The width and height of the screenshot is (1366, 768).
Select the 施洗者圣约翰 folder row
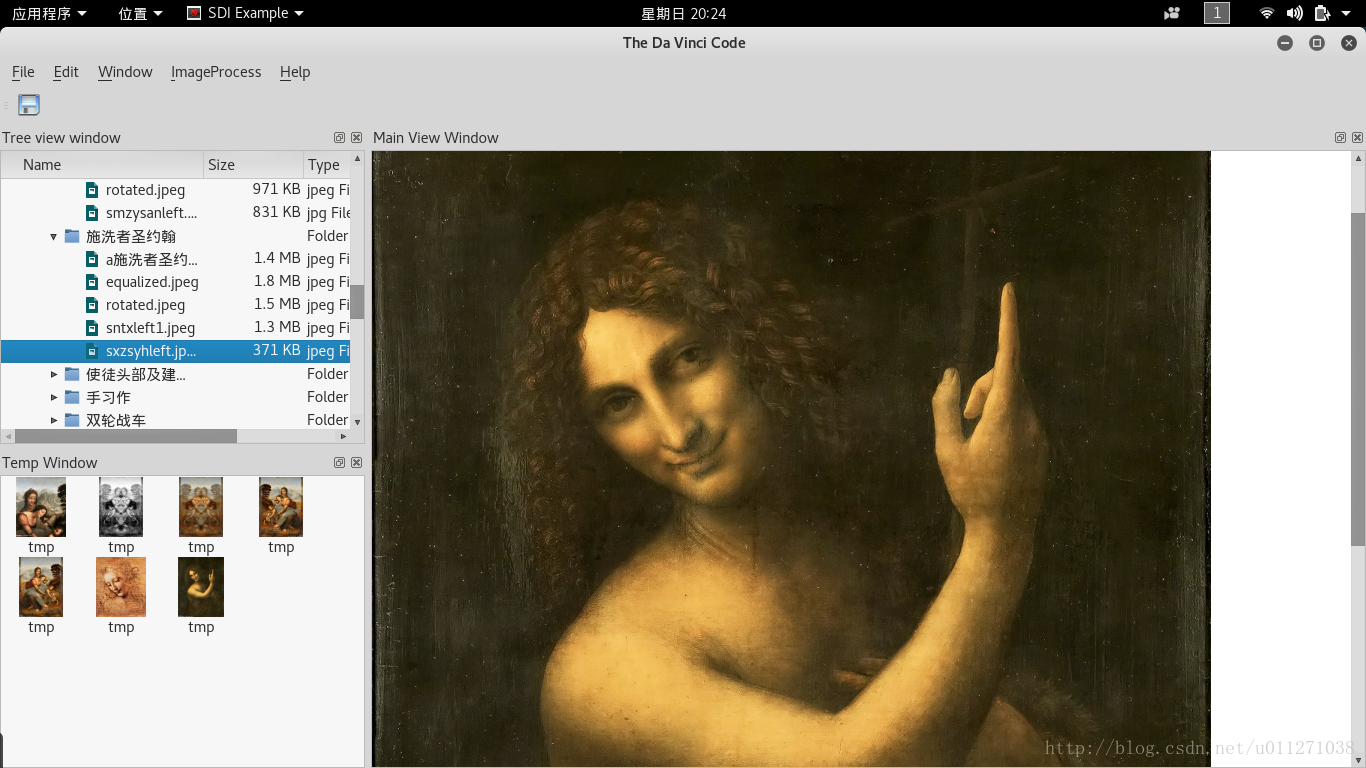point(175,236)
